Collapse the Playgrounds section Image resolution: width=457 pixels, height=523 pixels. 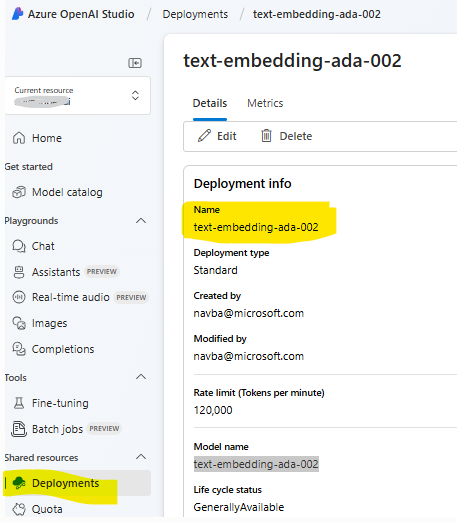tap(141, 220)
